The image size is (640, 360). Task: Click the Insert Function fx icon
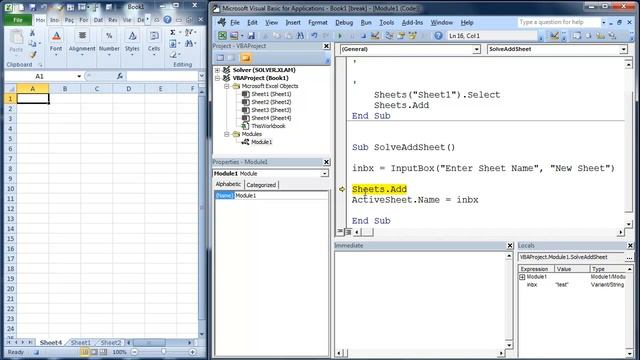click(120, 76)
